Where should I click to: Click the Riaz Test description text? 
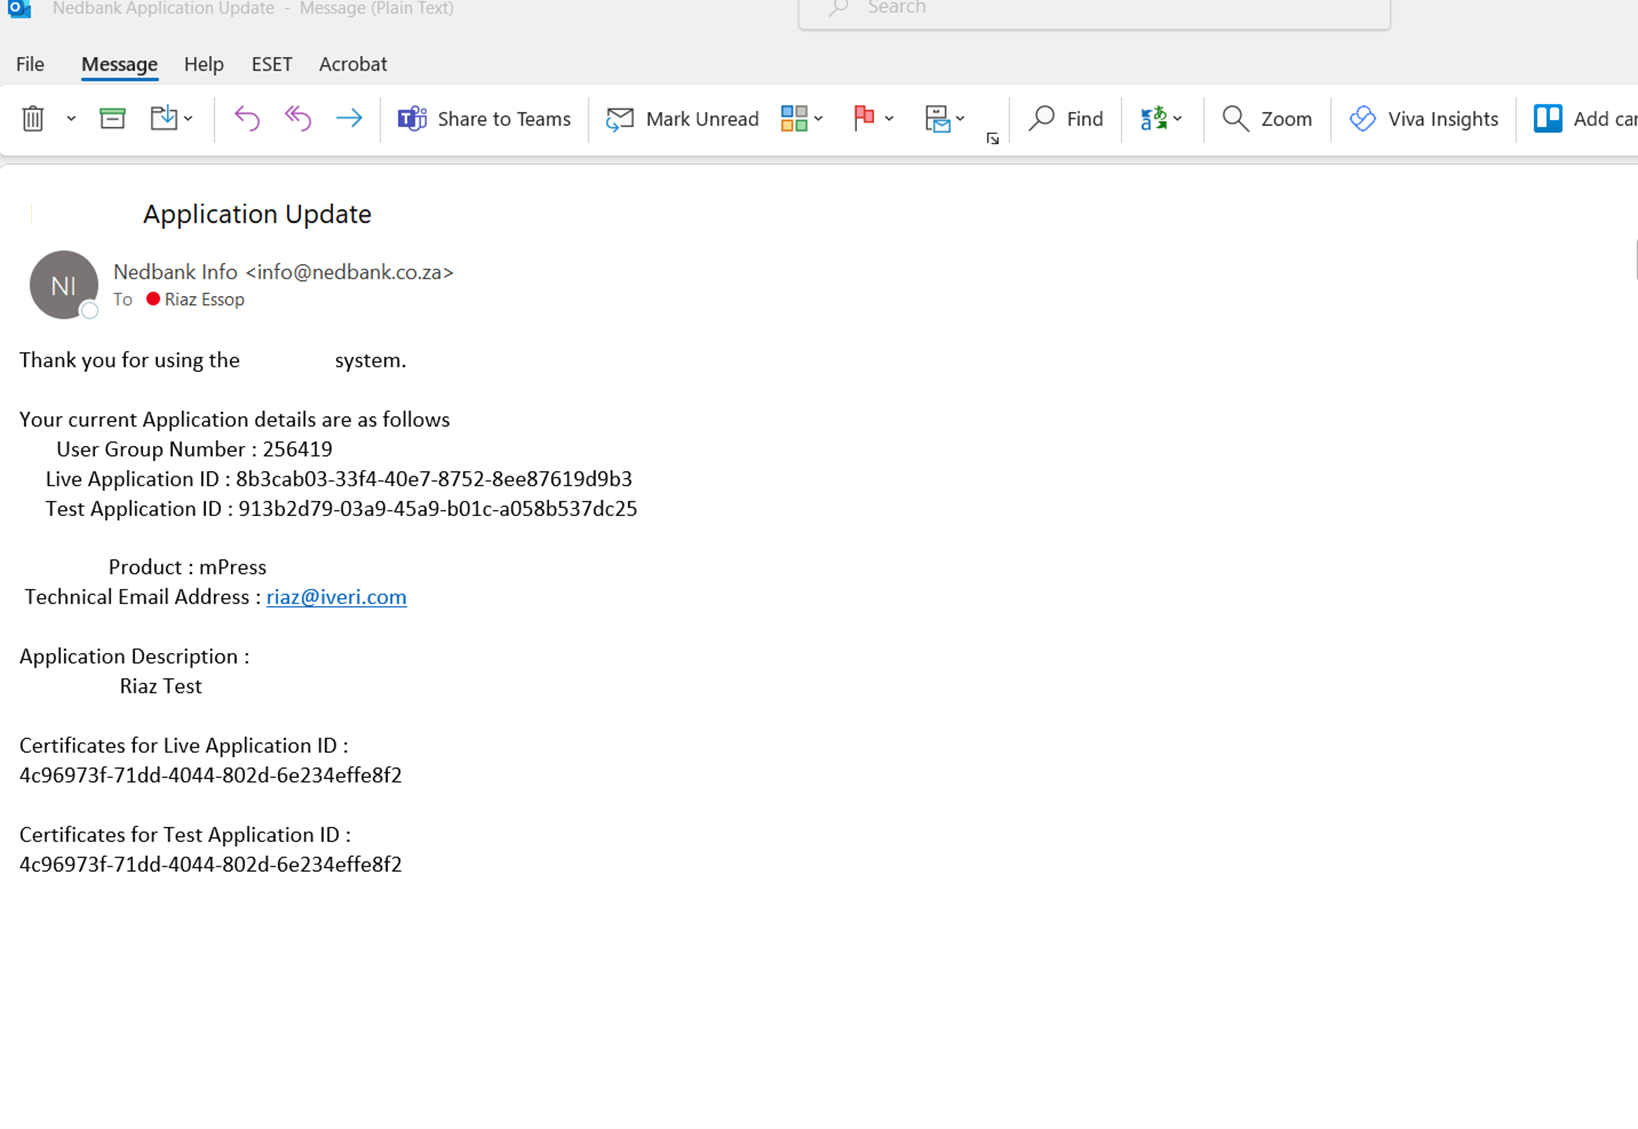point(161,686)
